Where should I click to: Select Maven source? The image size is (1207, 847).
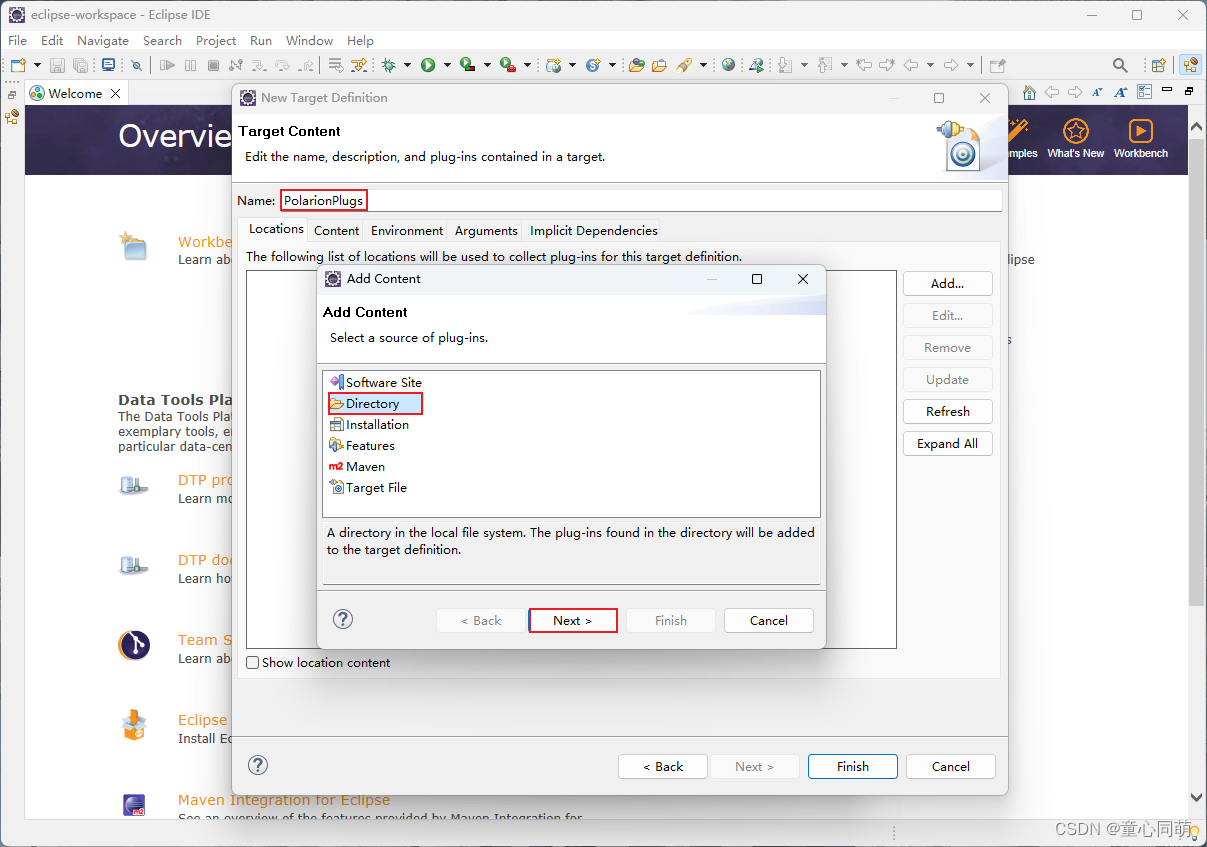tap(357, 466)
